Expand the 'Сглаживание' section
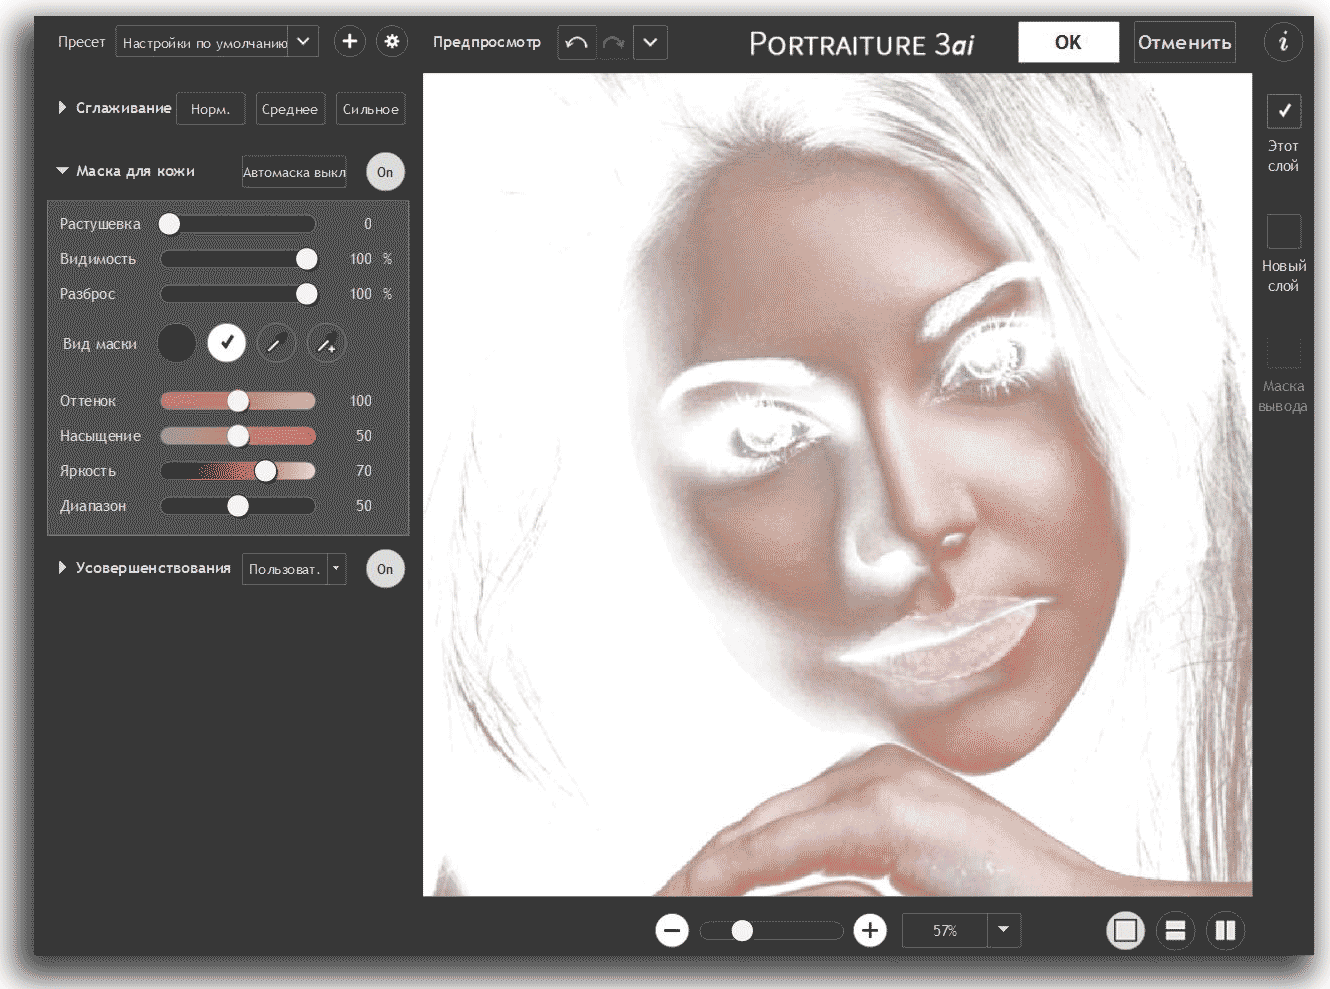The image size is (1330, 989). coord(62,107)
